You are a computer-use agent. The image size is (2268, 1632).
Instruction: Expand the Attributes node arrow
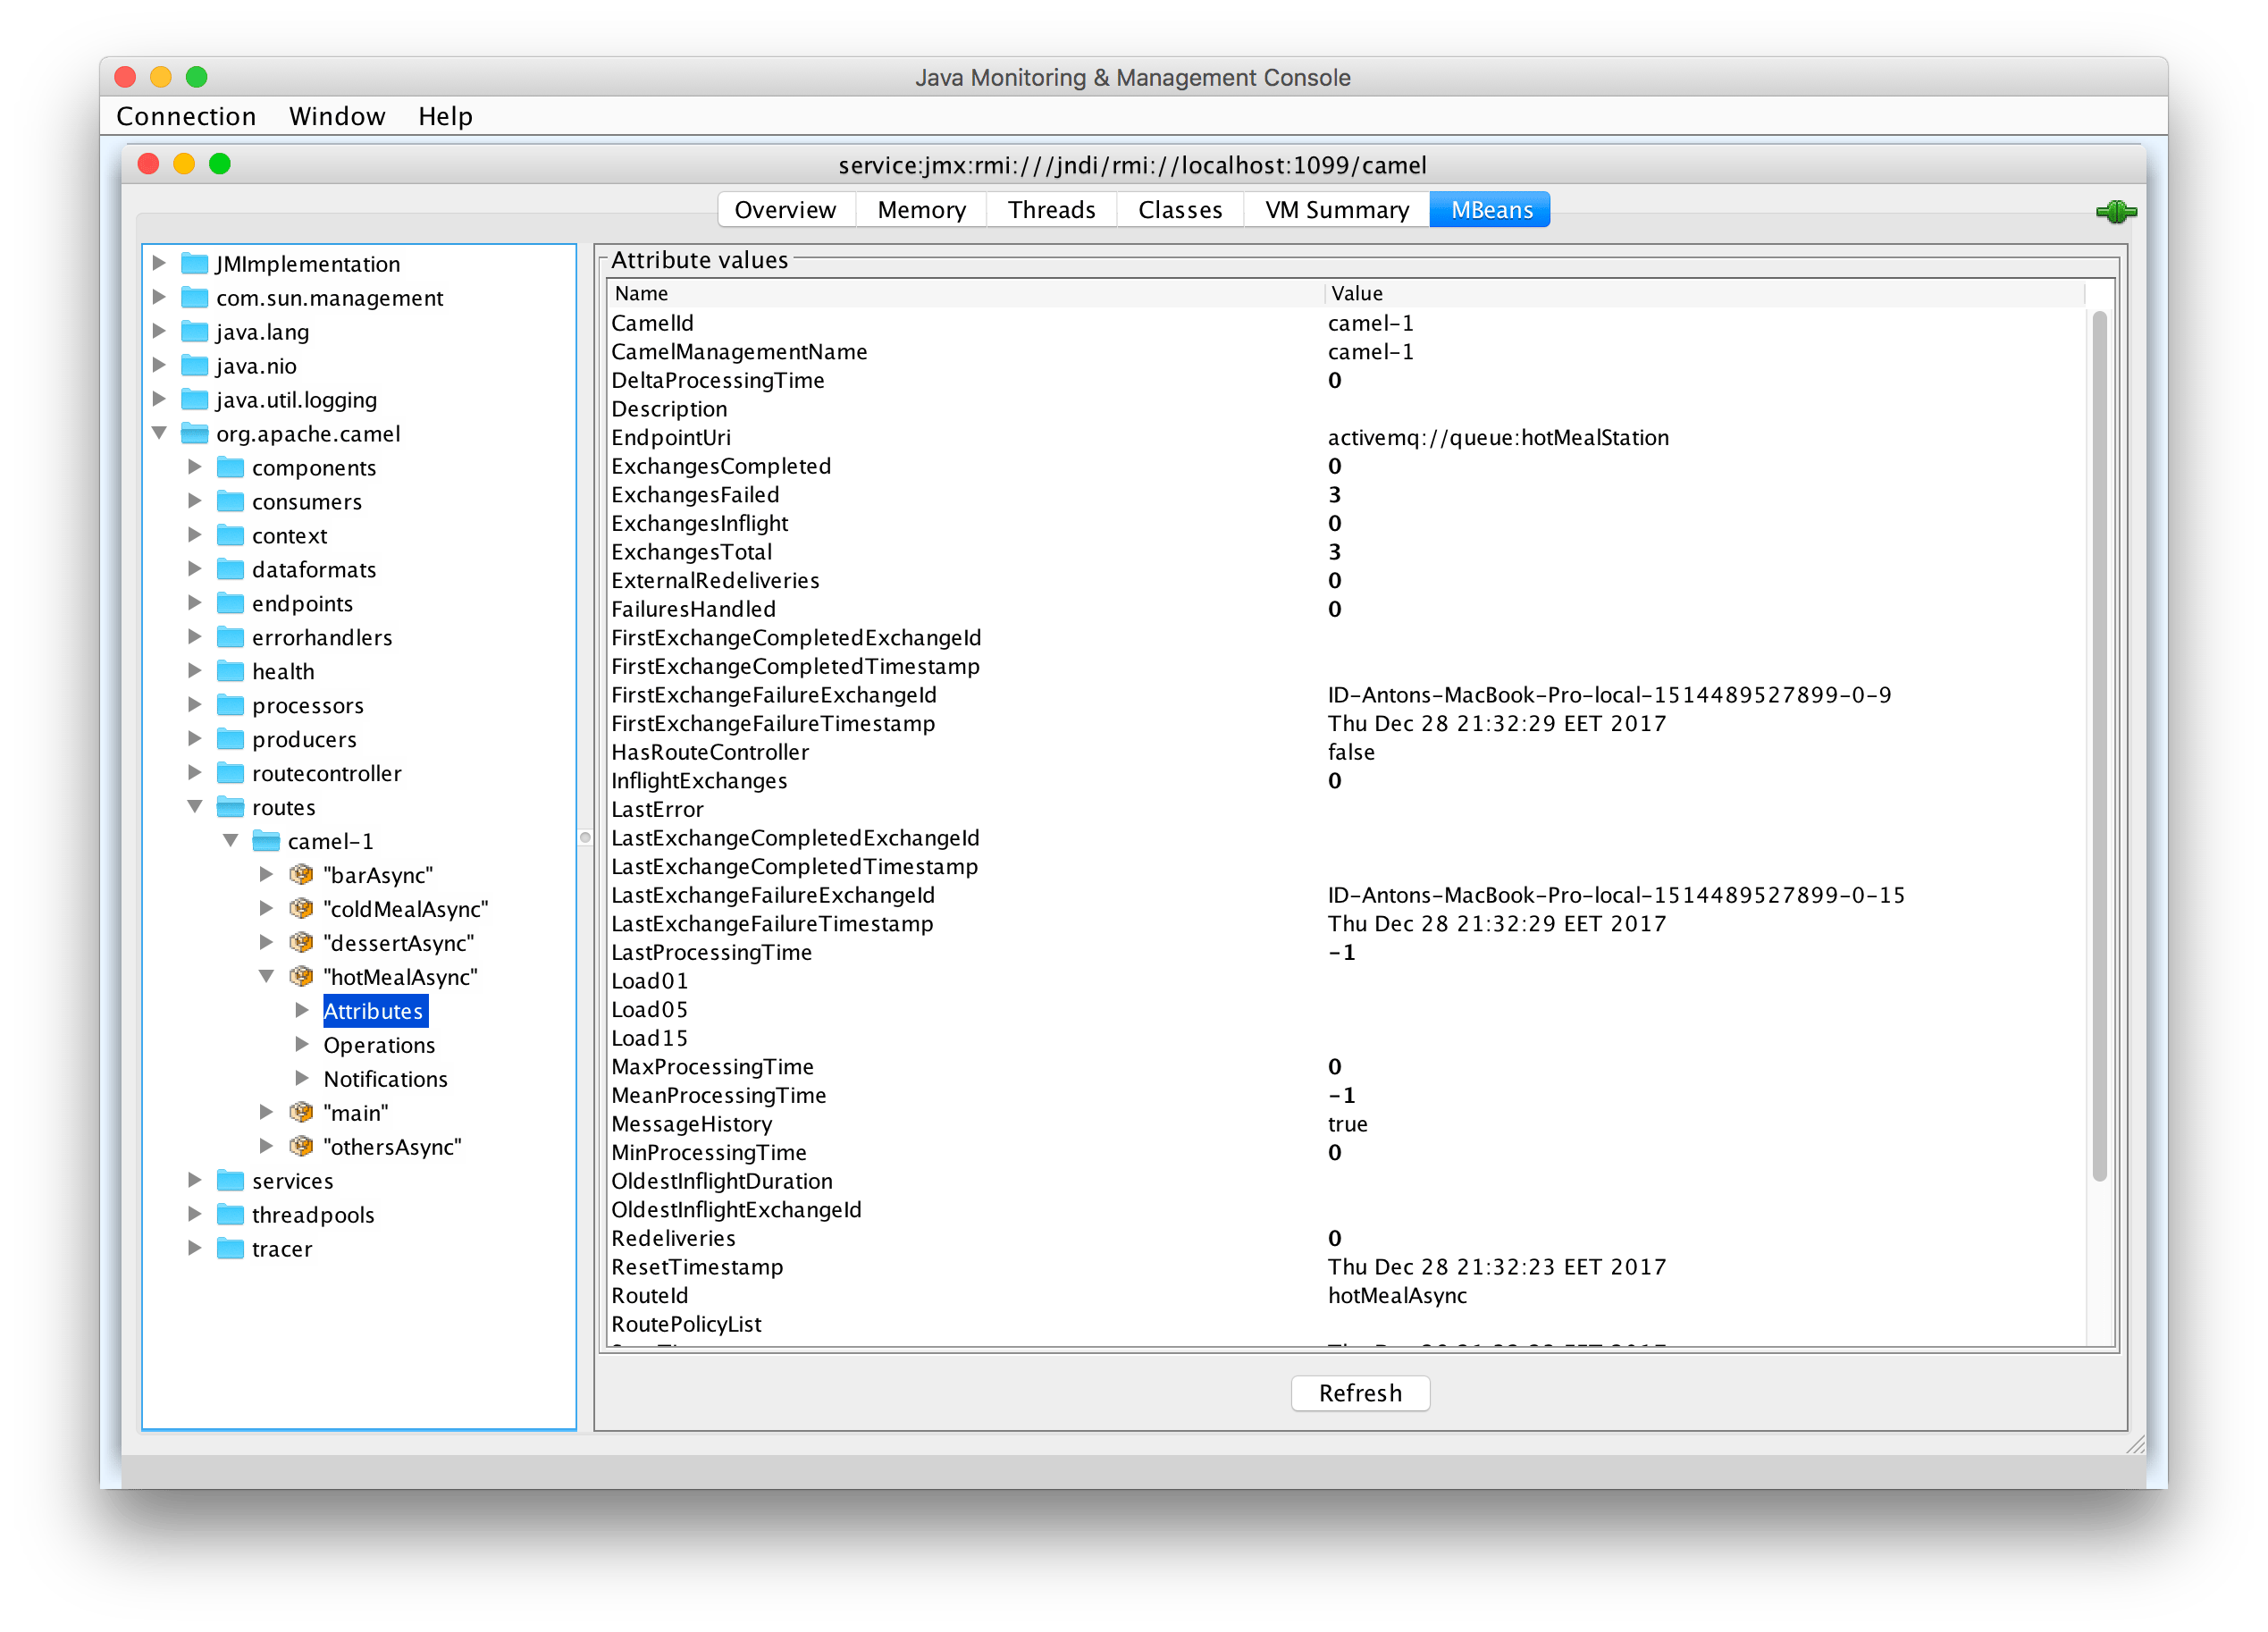coord(302,1010)
